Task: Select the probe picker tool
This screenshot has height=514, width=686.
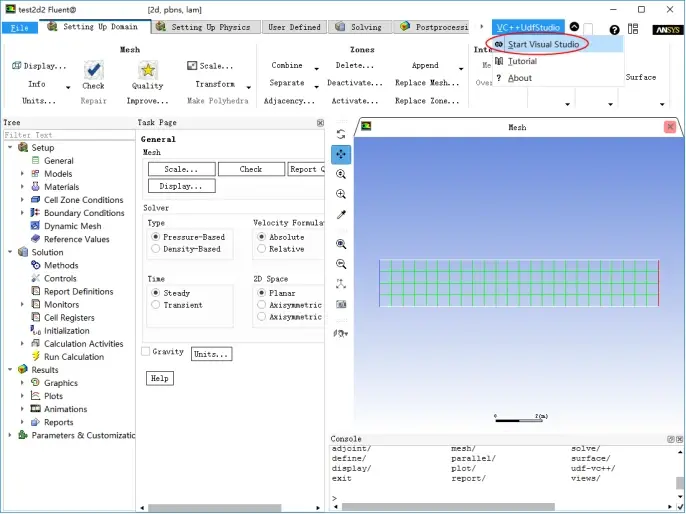Action: (x=341, y=214)
